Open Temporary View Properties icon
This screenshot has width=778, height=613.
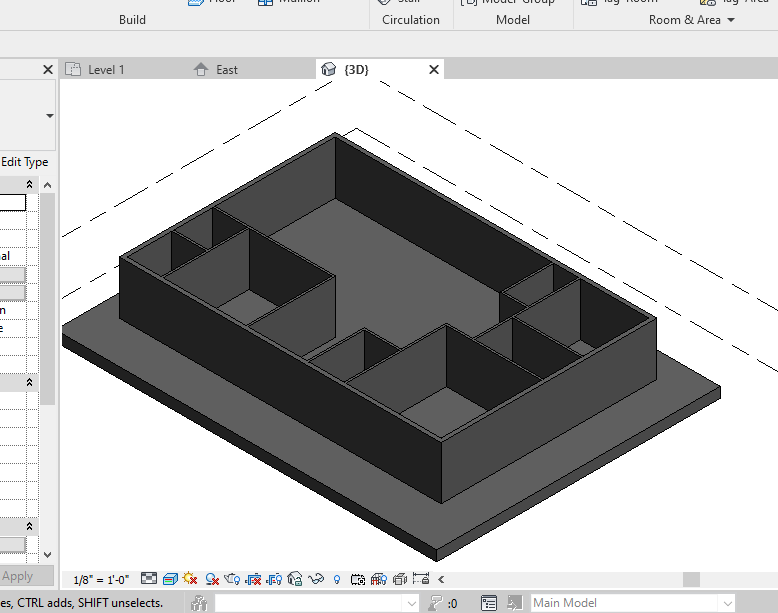click(358, 579)
